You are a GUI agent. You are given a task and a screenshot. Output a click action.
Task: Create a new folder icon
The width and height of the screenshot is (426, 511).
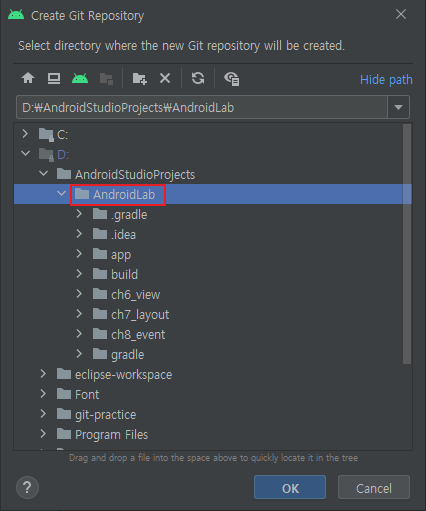[x=140, y=79]
